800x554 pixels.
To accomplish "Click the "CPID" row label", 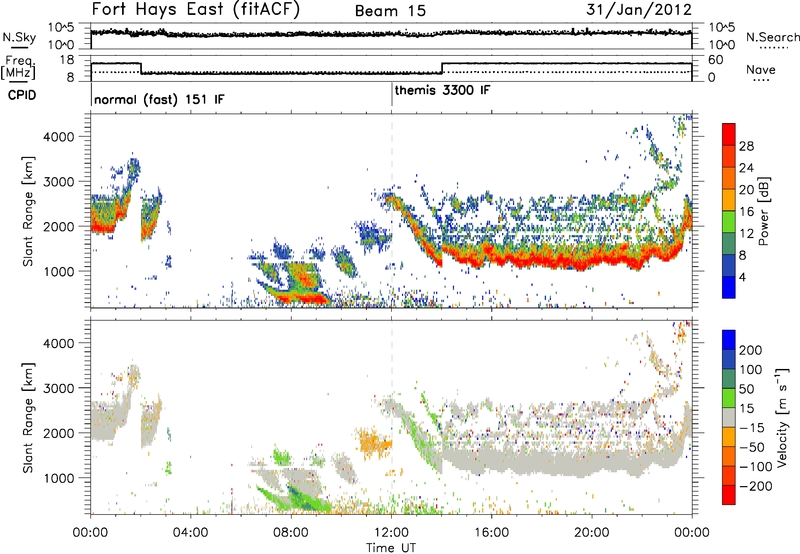I will pos(22,95).
